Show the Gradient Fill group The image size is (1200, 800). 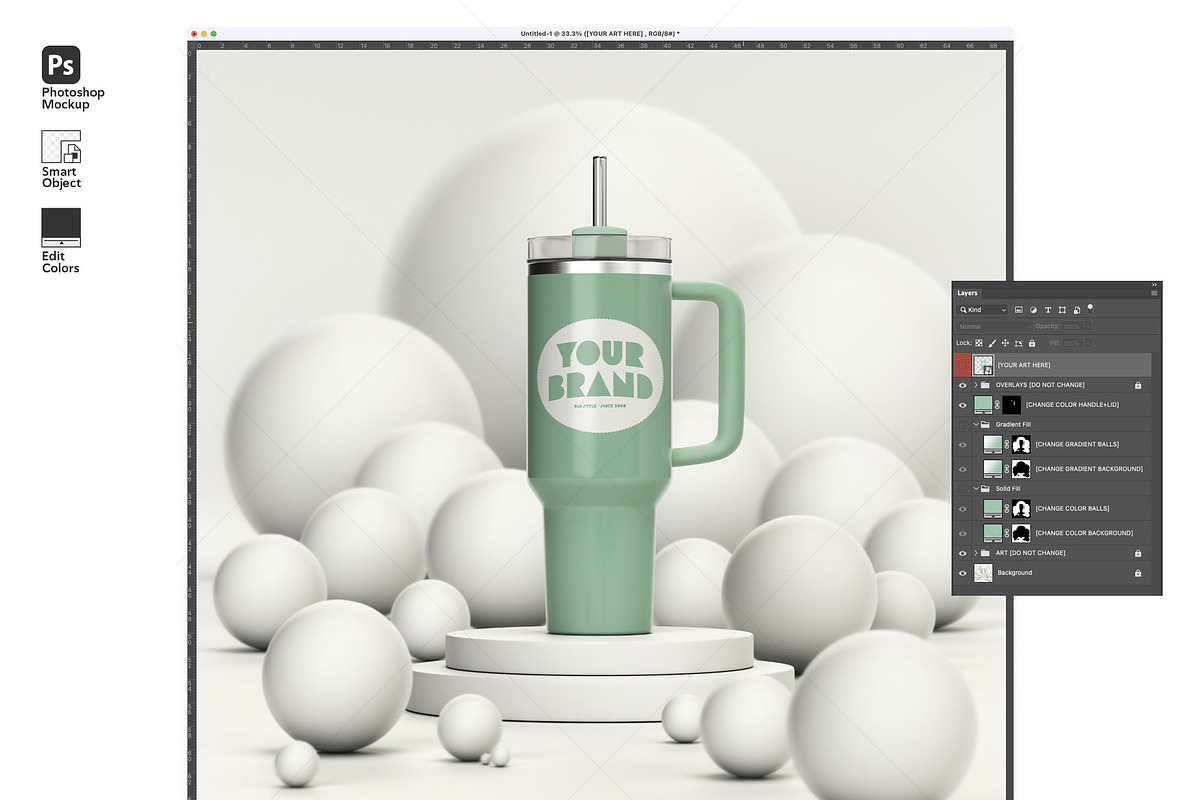pos(963,424)
